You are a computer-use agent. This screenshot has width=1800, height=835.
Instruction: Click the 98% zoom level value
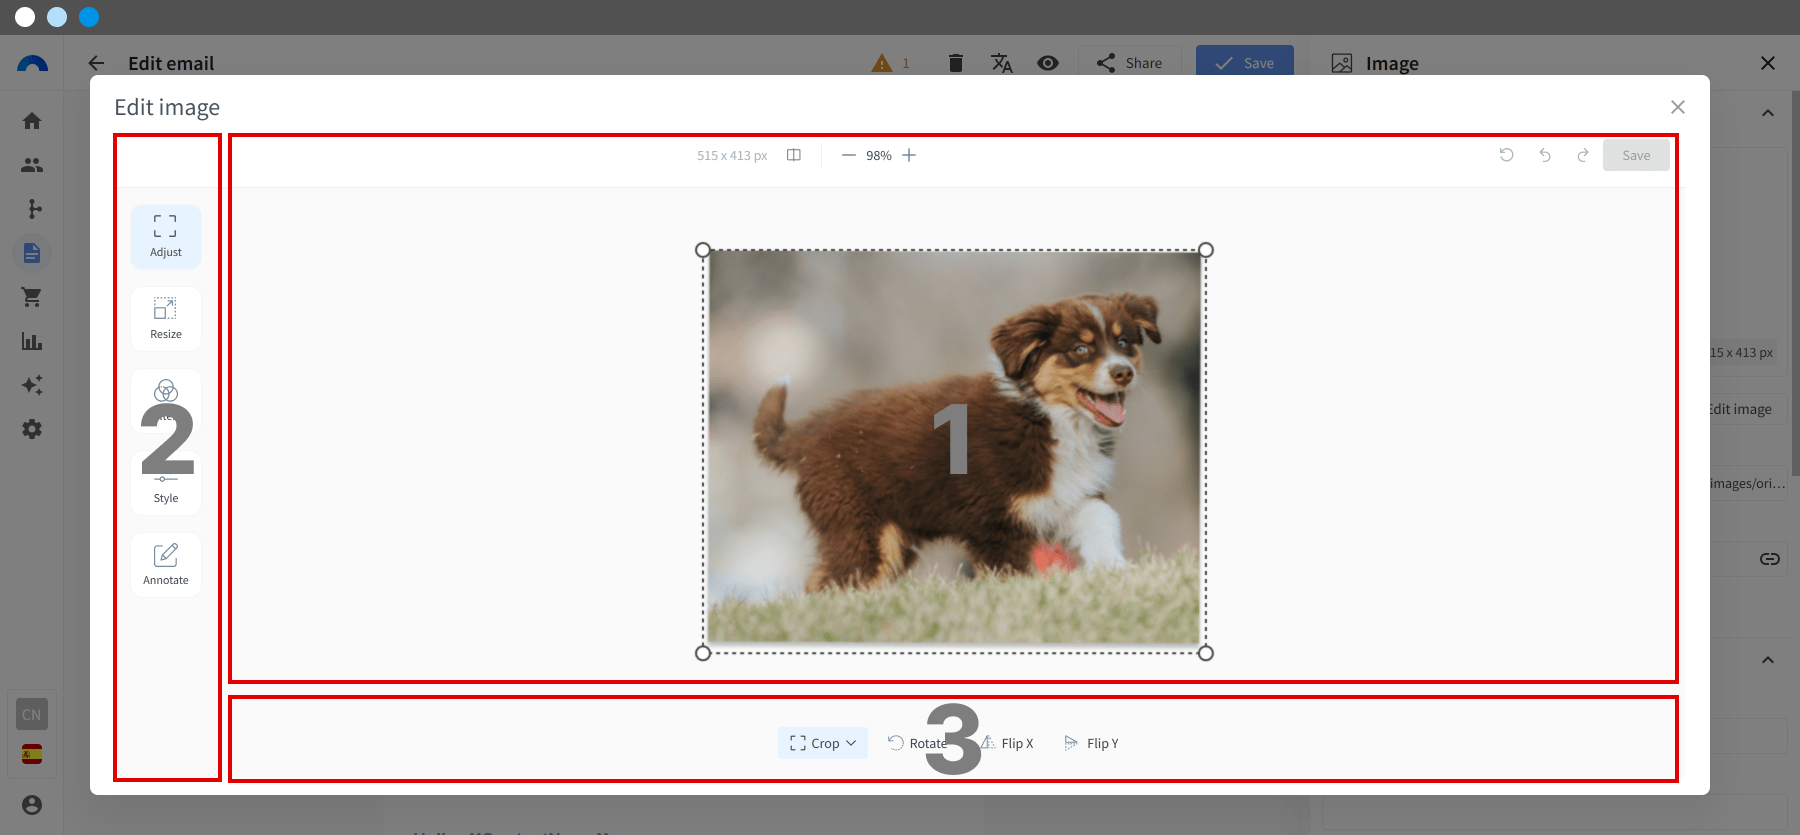(x=879, y=155)
